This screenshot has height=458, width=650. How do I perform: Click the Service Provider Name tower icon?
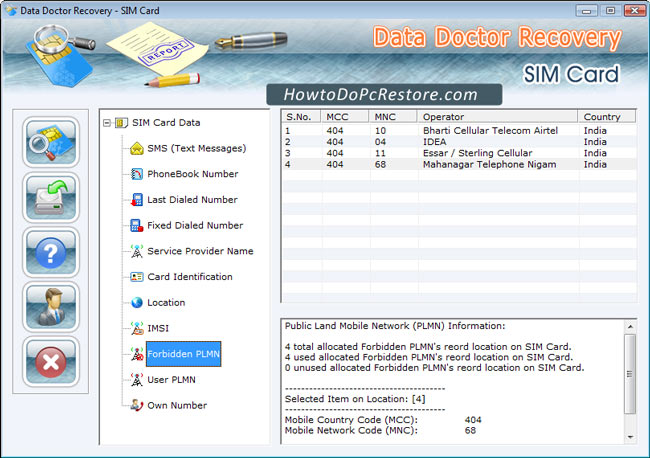(x=137, y=251)
